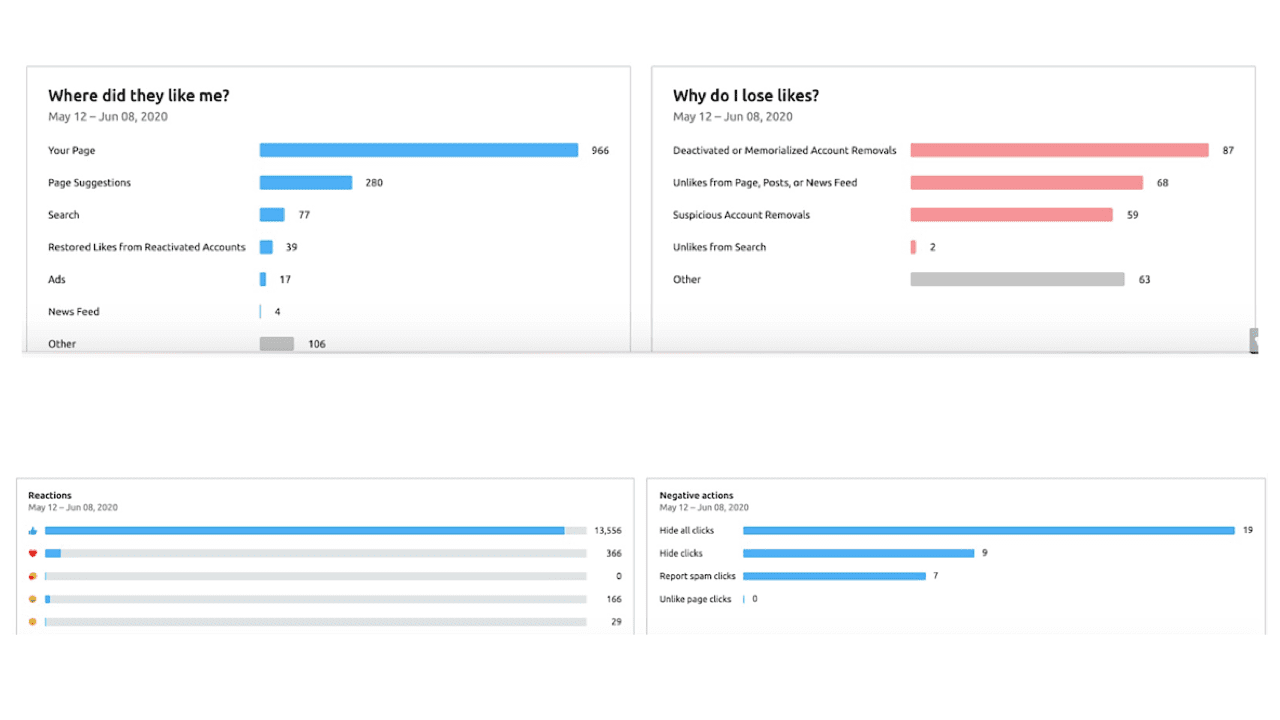This screenshot has height=720, width=1280.
Task: Select the 'Restored Likes from Reactivated Accounts' label
Action: coord(146,247)
